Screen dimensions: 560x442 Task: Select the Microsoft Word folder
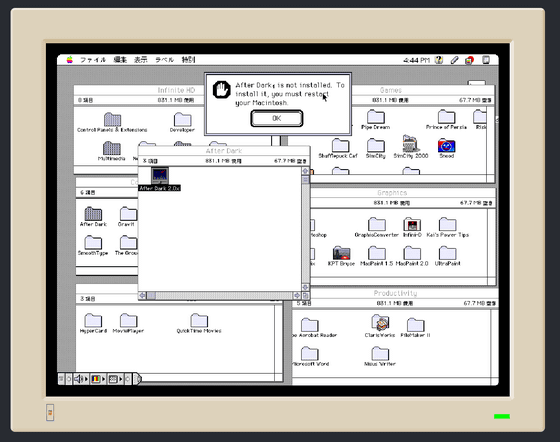pyautogui.click(x=310, y=356)
